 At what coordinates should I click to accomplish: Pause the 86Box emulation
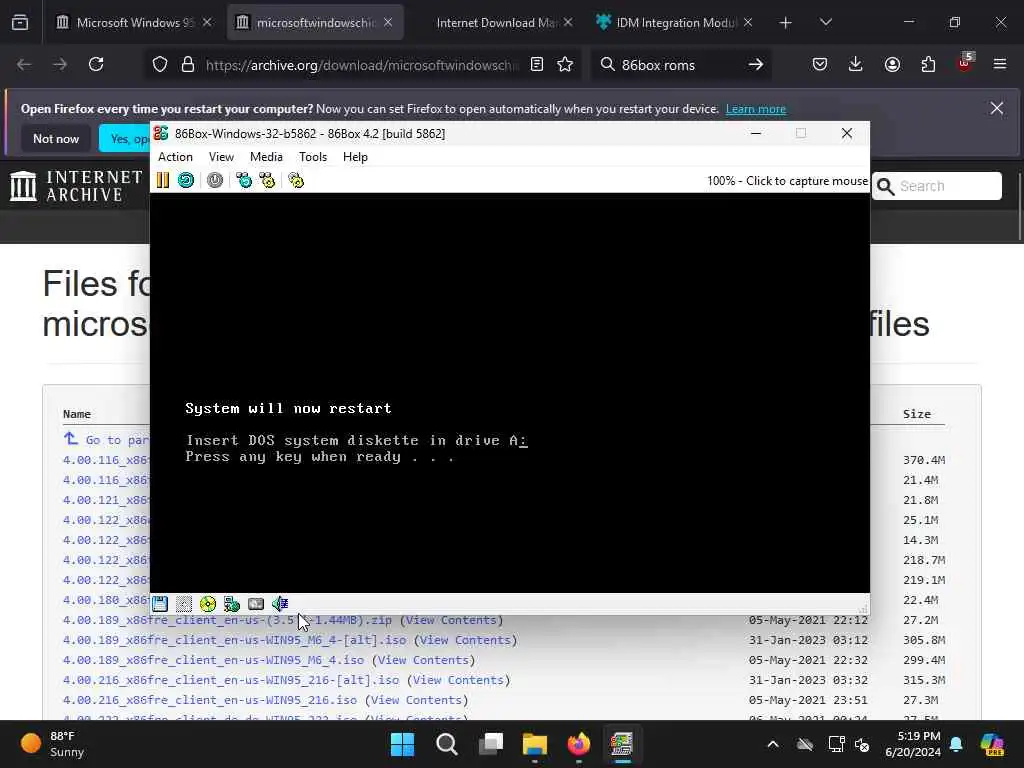163,180
